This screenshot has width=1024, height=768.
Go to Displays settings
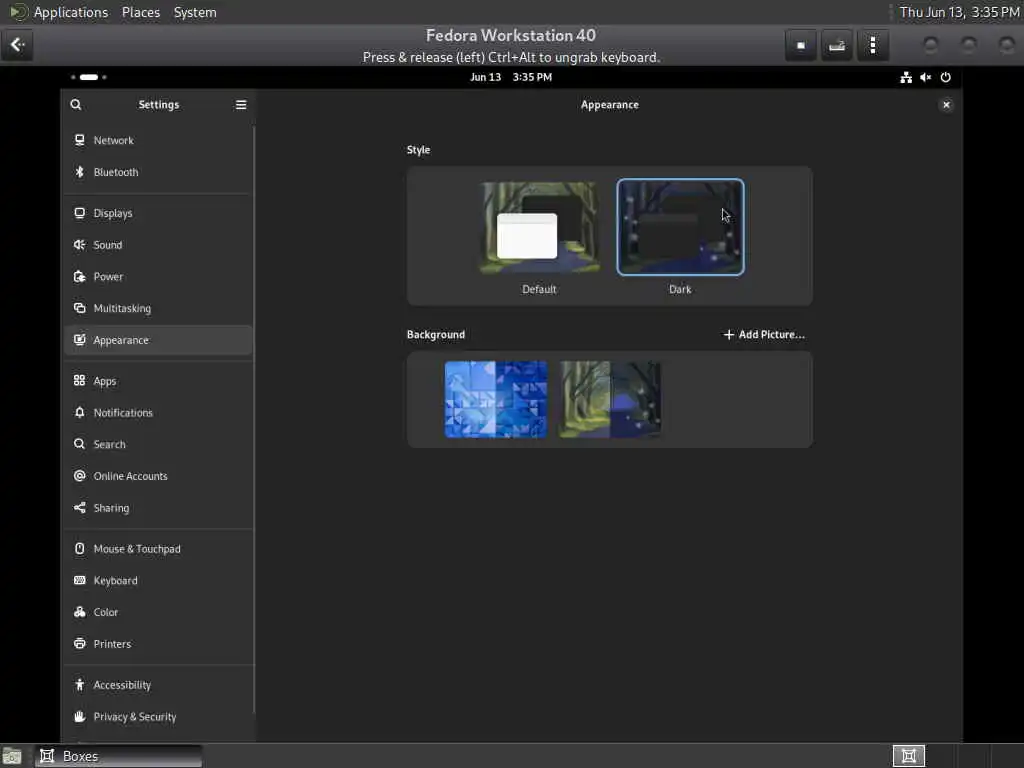[158, 214]
